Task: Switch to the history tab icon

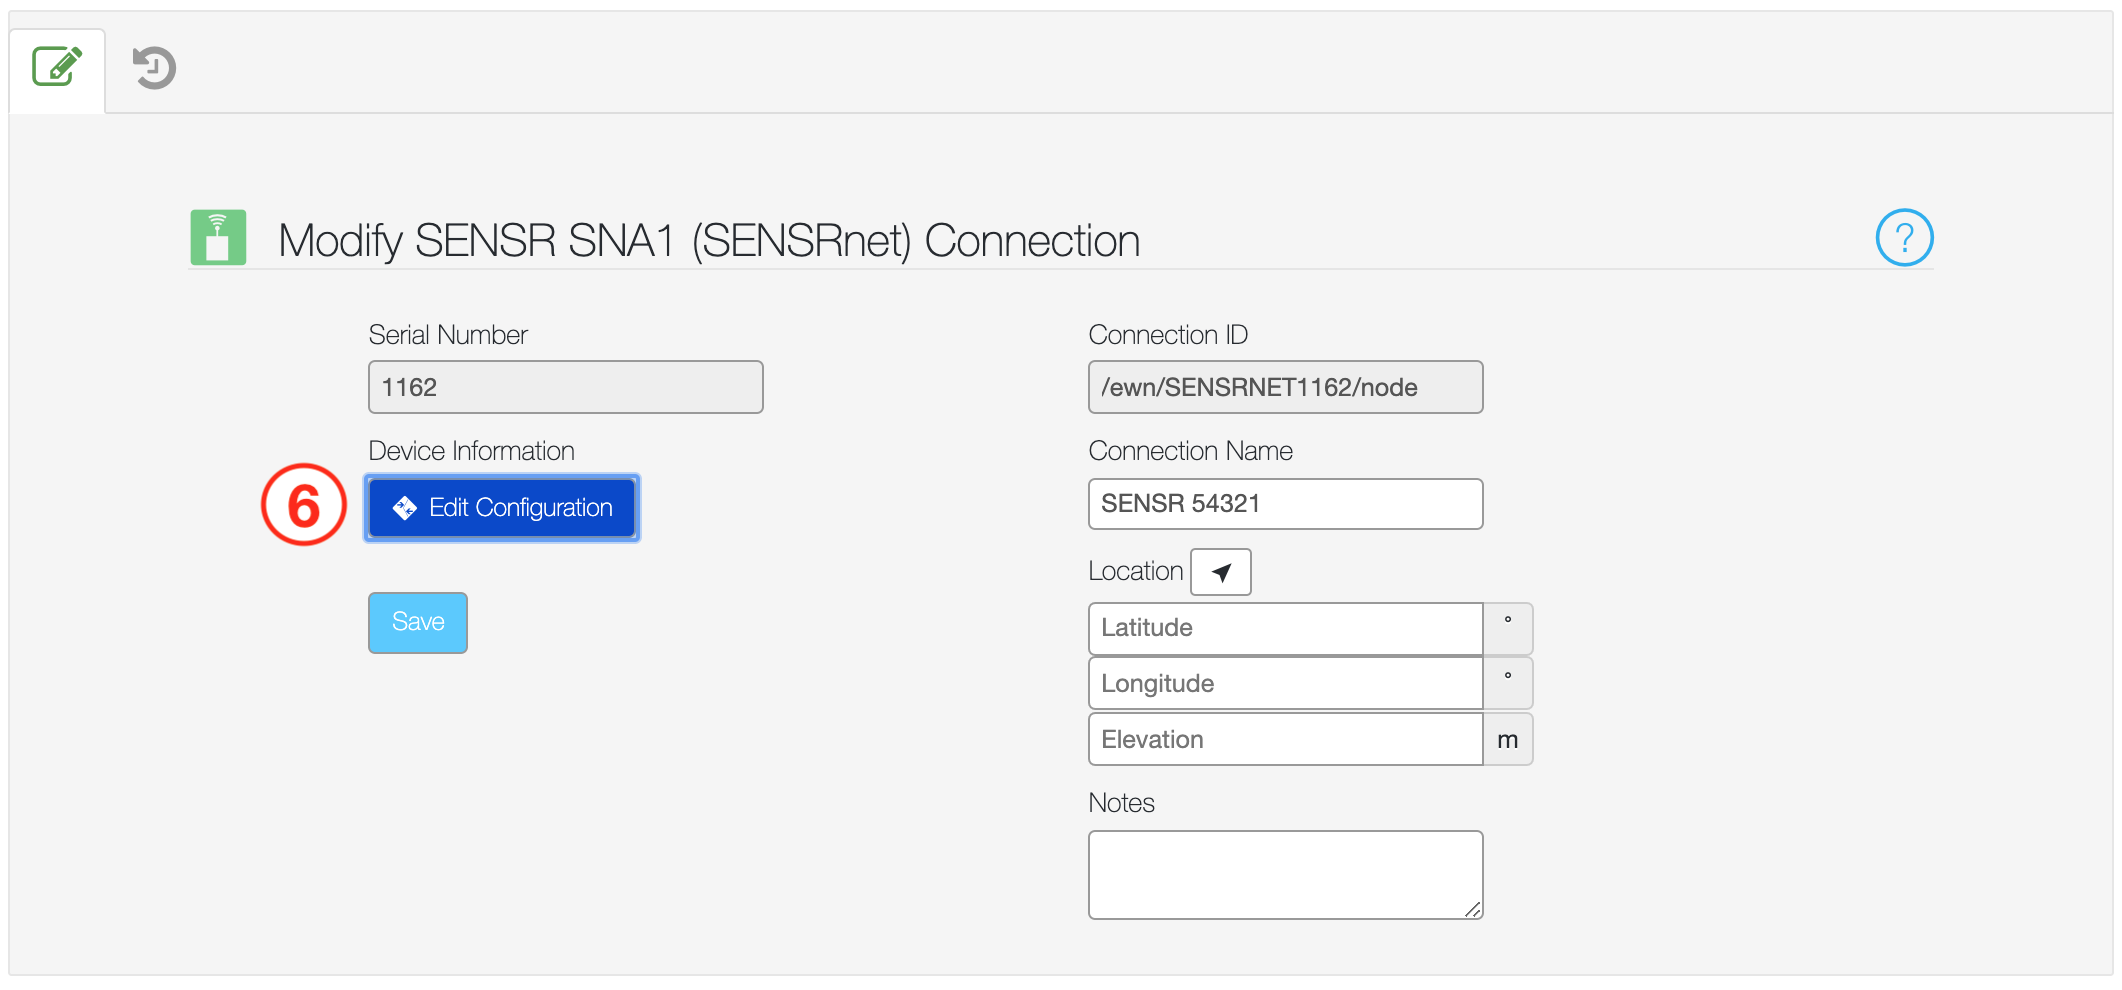Action: pos(154,68)
